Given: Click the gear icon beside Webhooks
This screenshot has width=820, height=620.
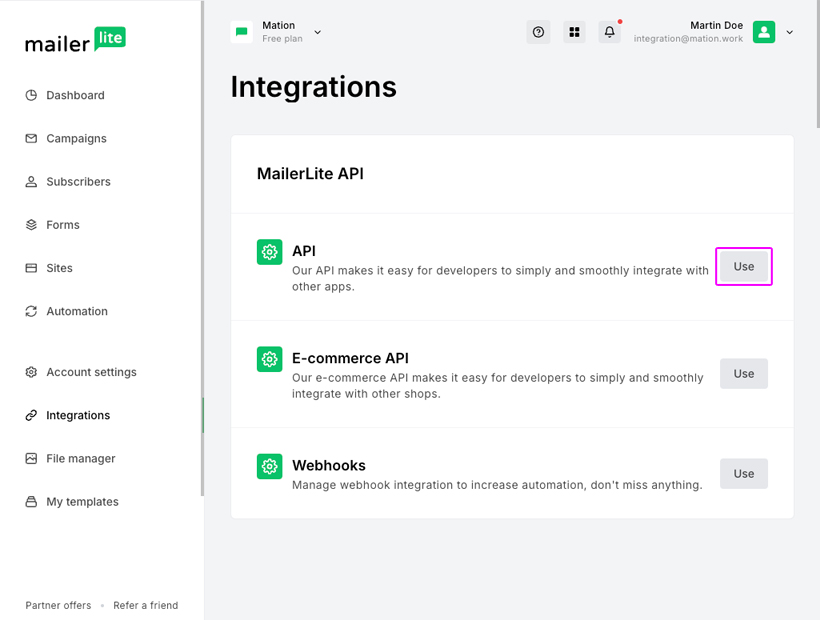Looking at the screenshot, I should click(269, 466).
